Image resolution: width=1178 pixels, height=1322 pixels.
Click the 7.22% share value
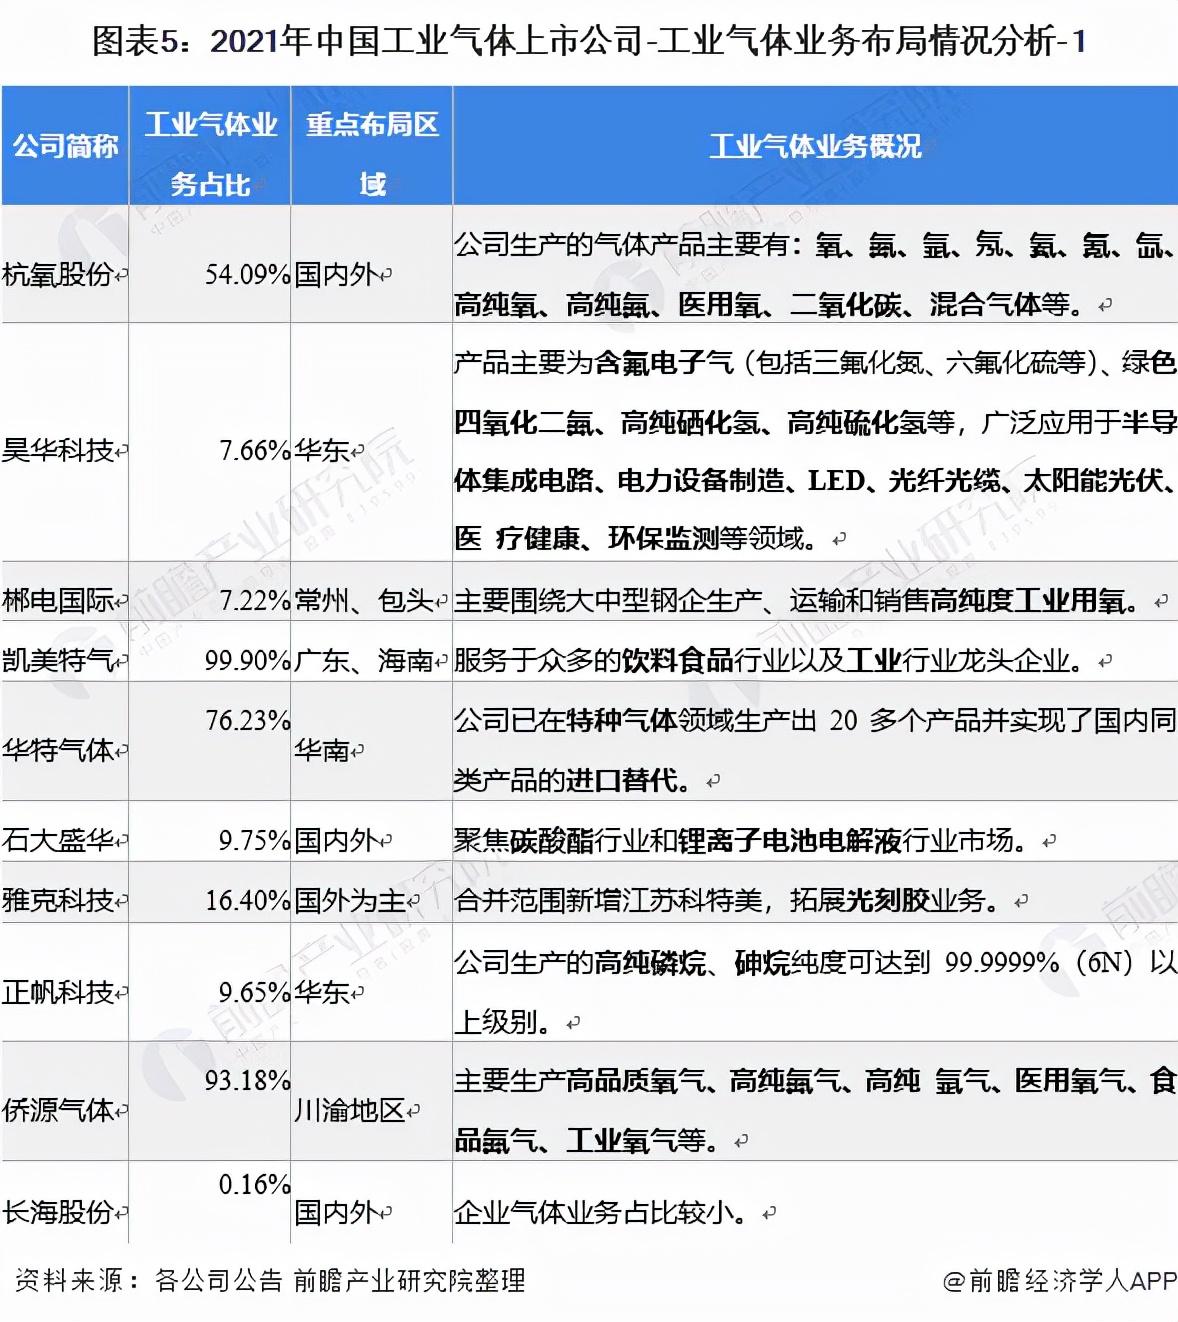[254, 600]
